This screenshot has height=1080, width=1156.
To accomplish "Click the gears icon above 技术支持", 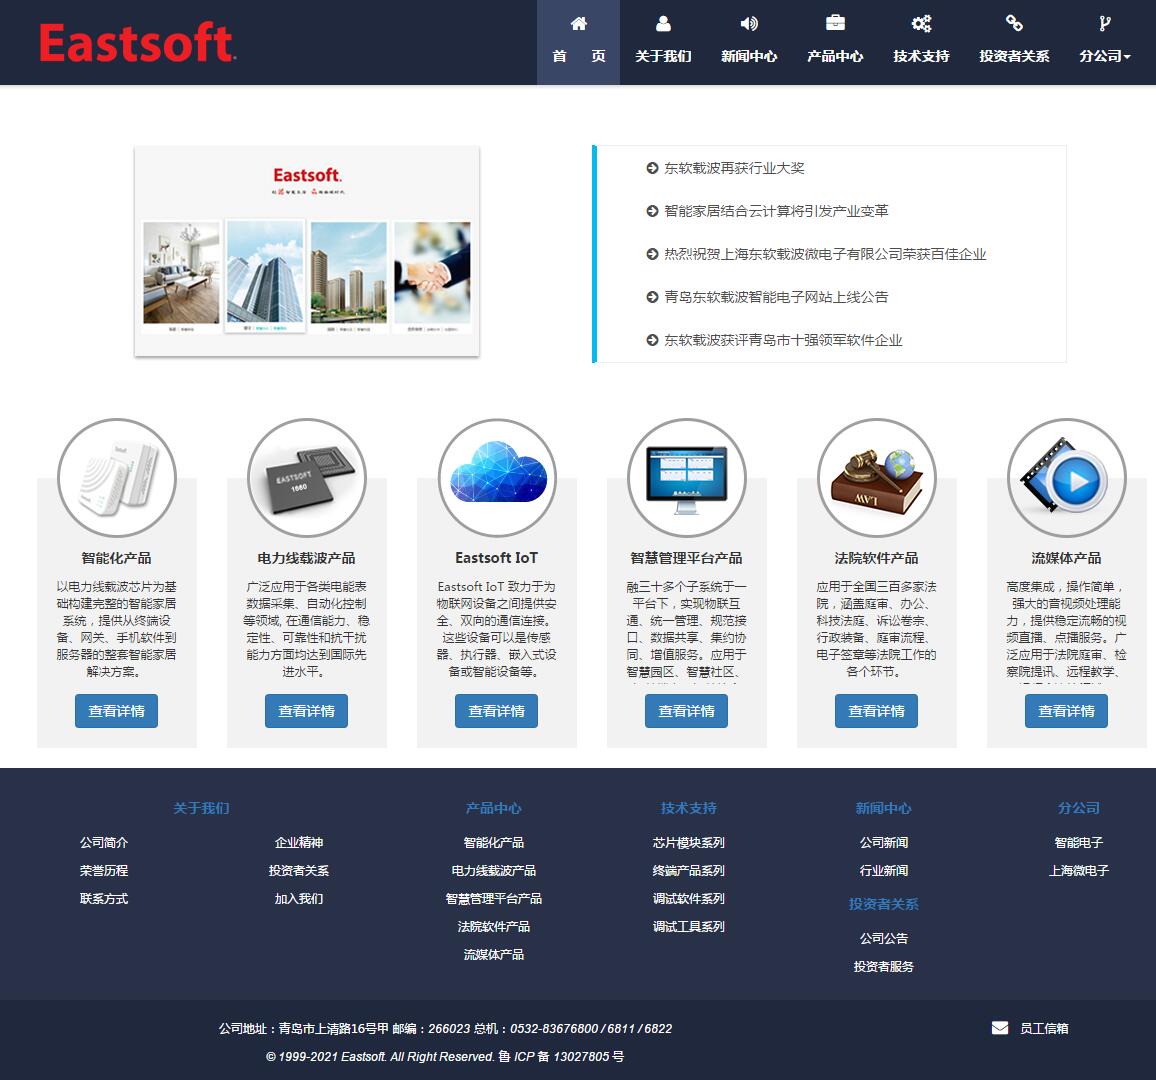I will (x=922, y=24).
